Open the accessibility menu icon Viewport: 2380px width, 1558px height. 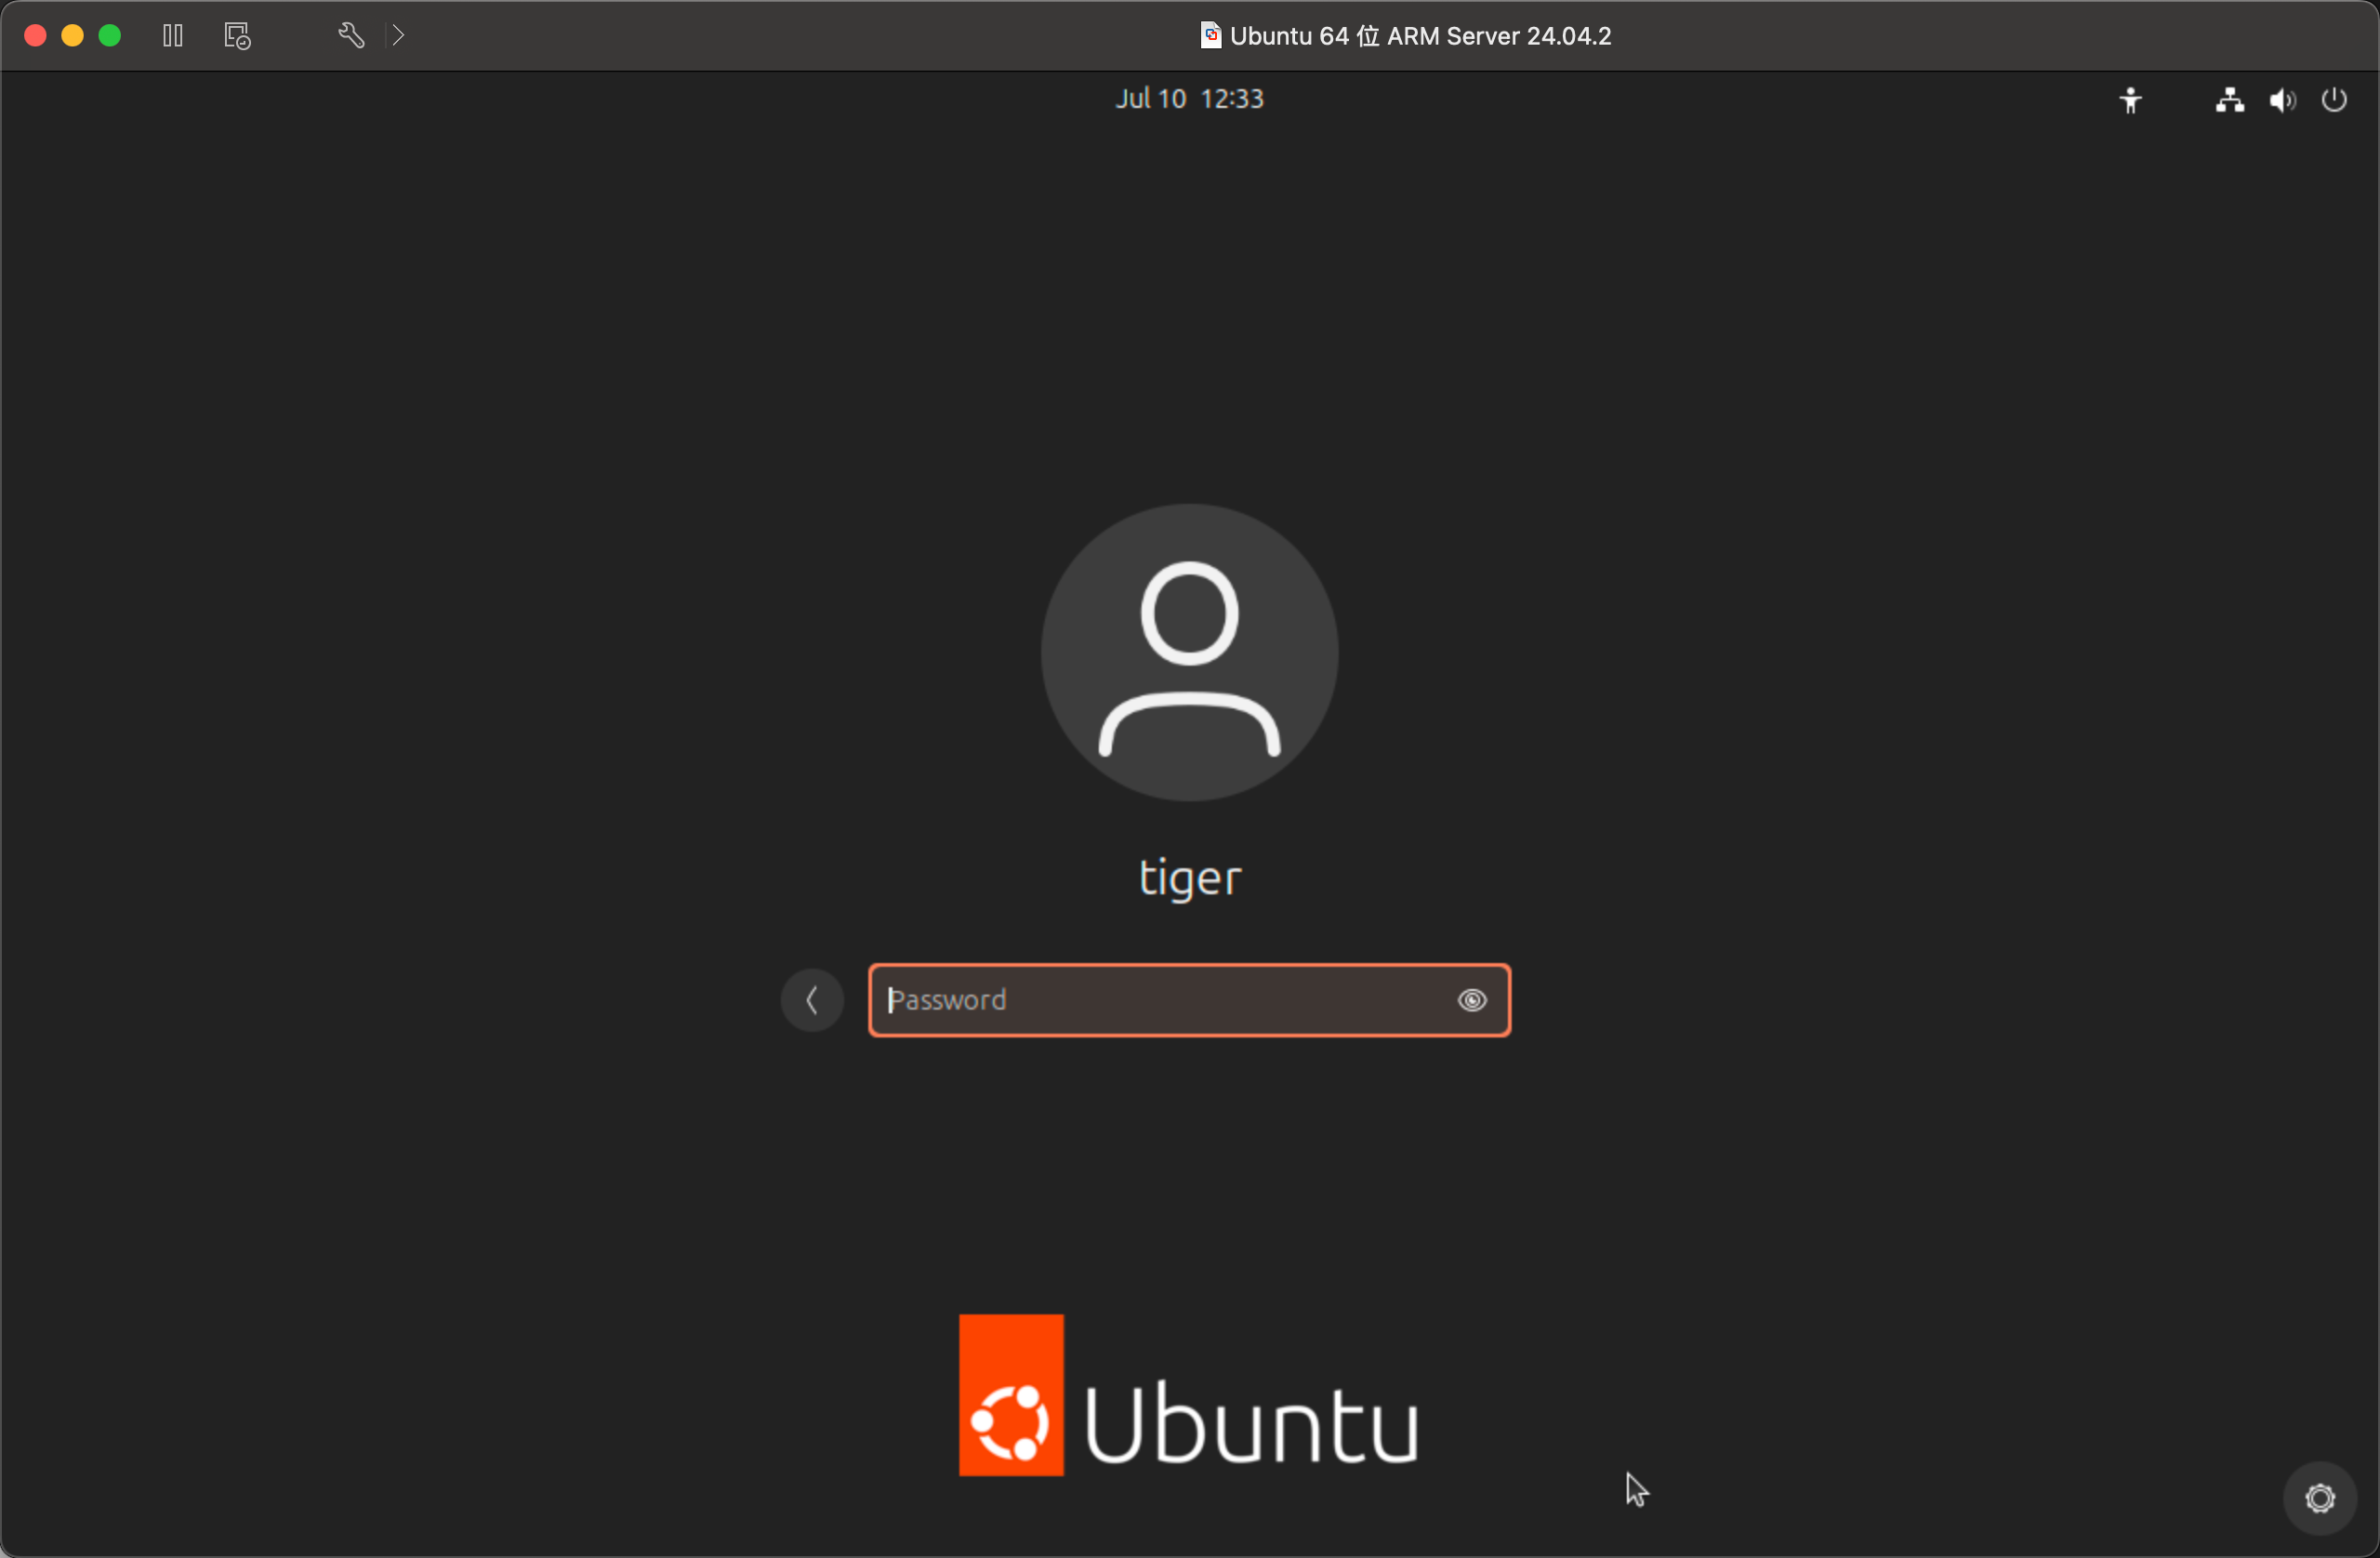pyautogui.click(x=2131, y=100)
